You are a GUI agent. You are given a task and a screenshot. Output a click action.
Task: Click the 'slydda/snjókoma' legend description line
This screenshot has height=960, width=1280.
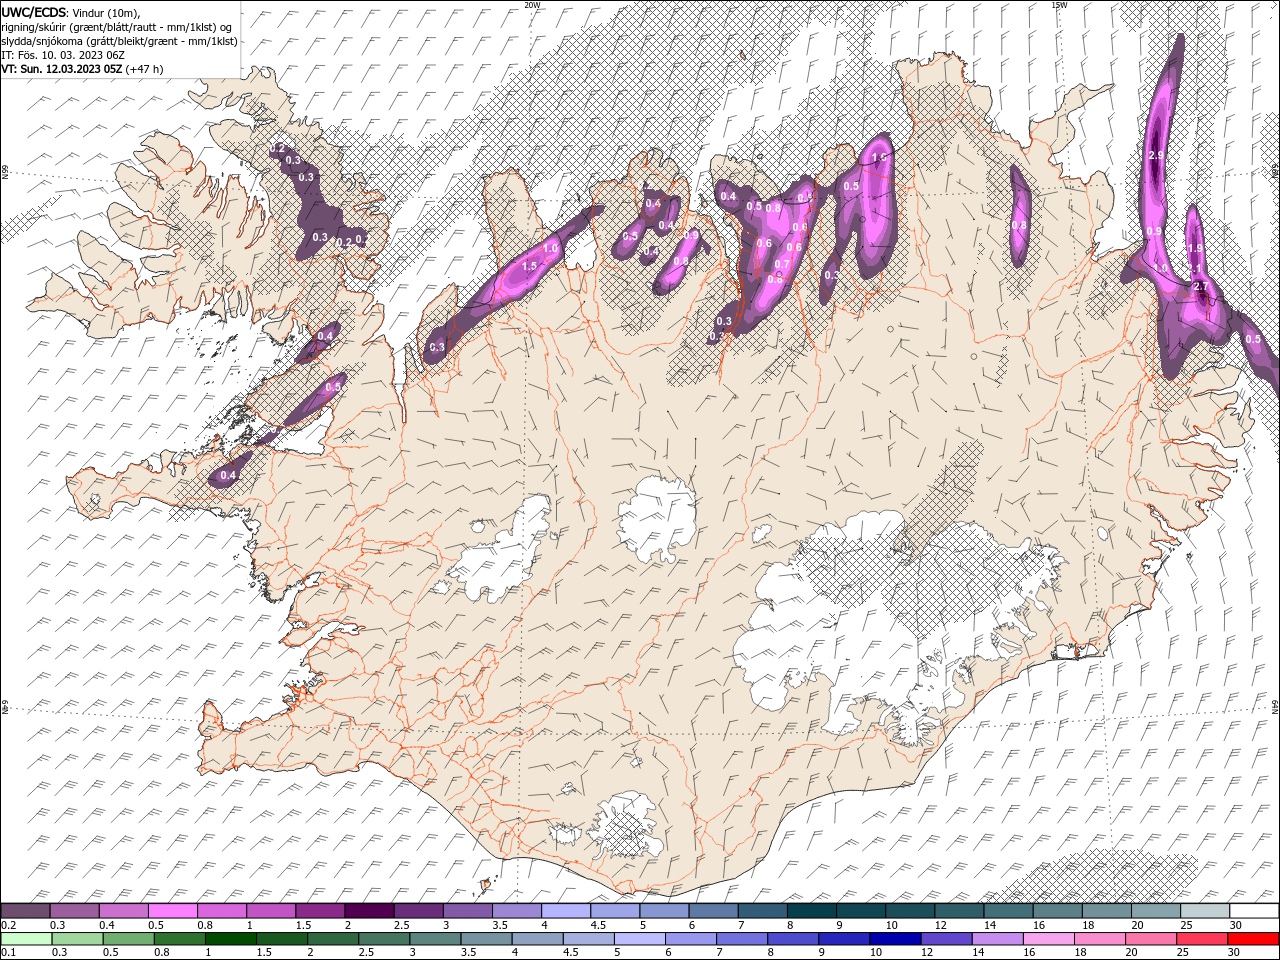click(119, 41)
